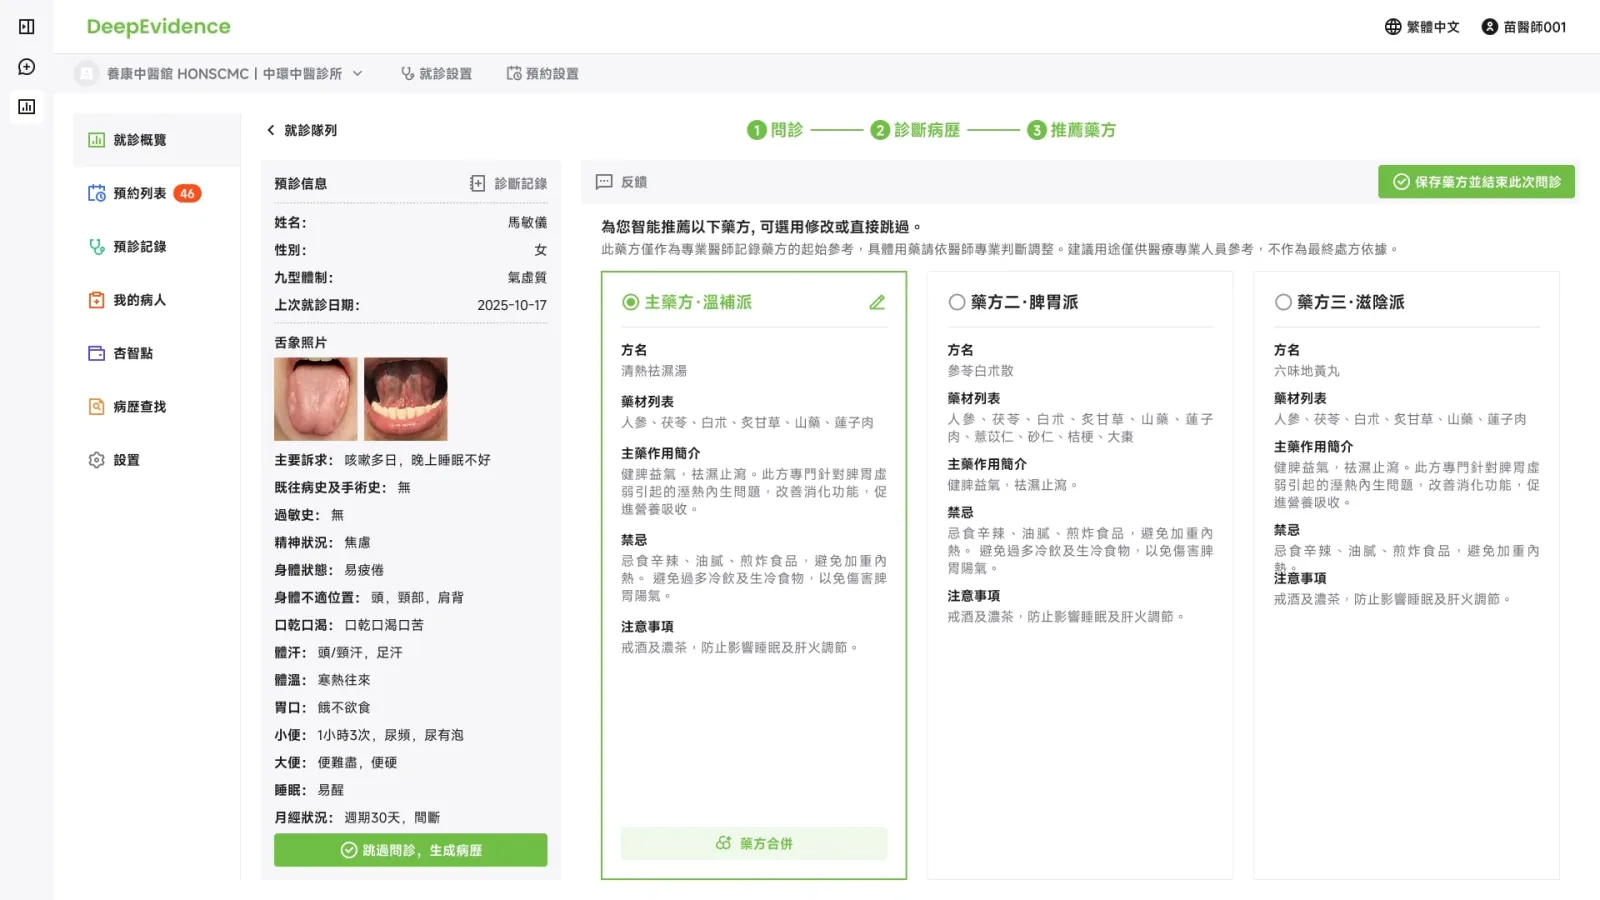Open 預約設置 tab
Viewport: 1600px width, 900px height.
[542, 73]
